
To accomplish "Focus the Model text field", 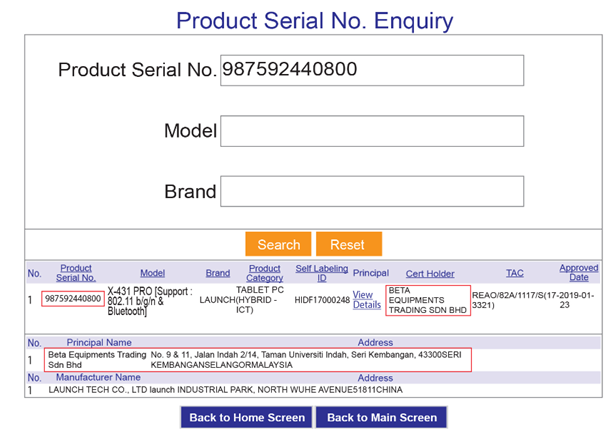I will pyautogui.click(x=372, y=131).
